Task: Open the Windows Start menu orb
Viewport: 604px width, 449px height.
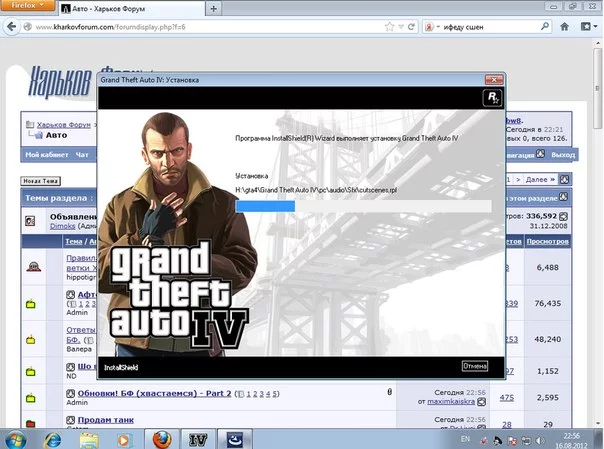Action: 14,440
